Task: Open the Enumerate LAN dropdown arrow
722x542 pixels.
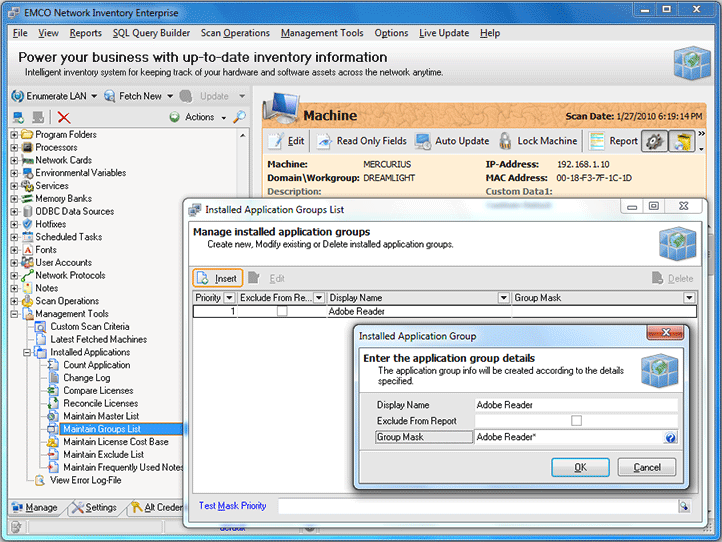Action: (94, 96)
